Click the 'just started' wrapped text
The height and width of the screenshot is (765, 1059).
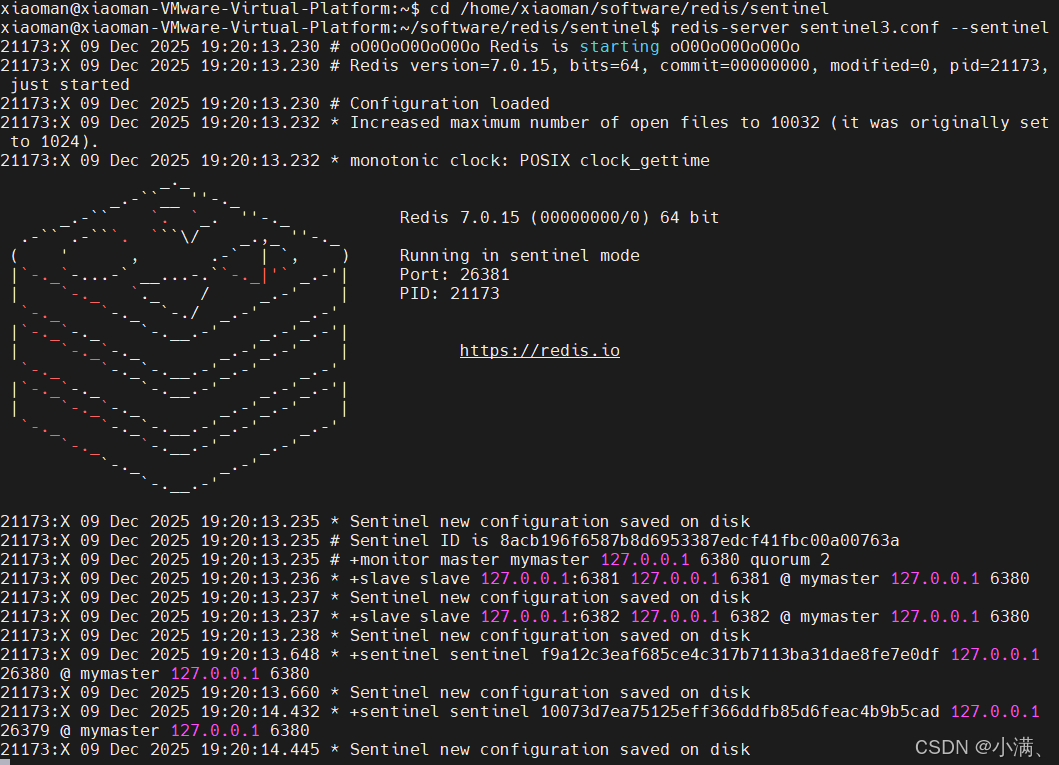tap(70, 84)
